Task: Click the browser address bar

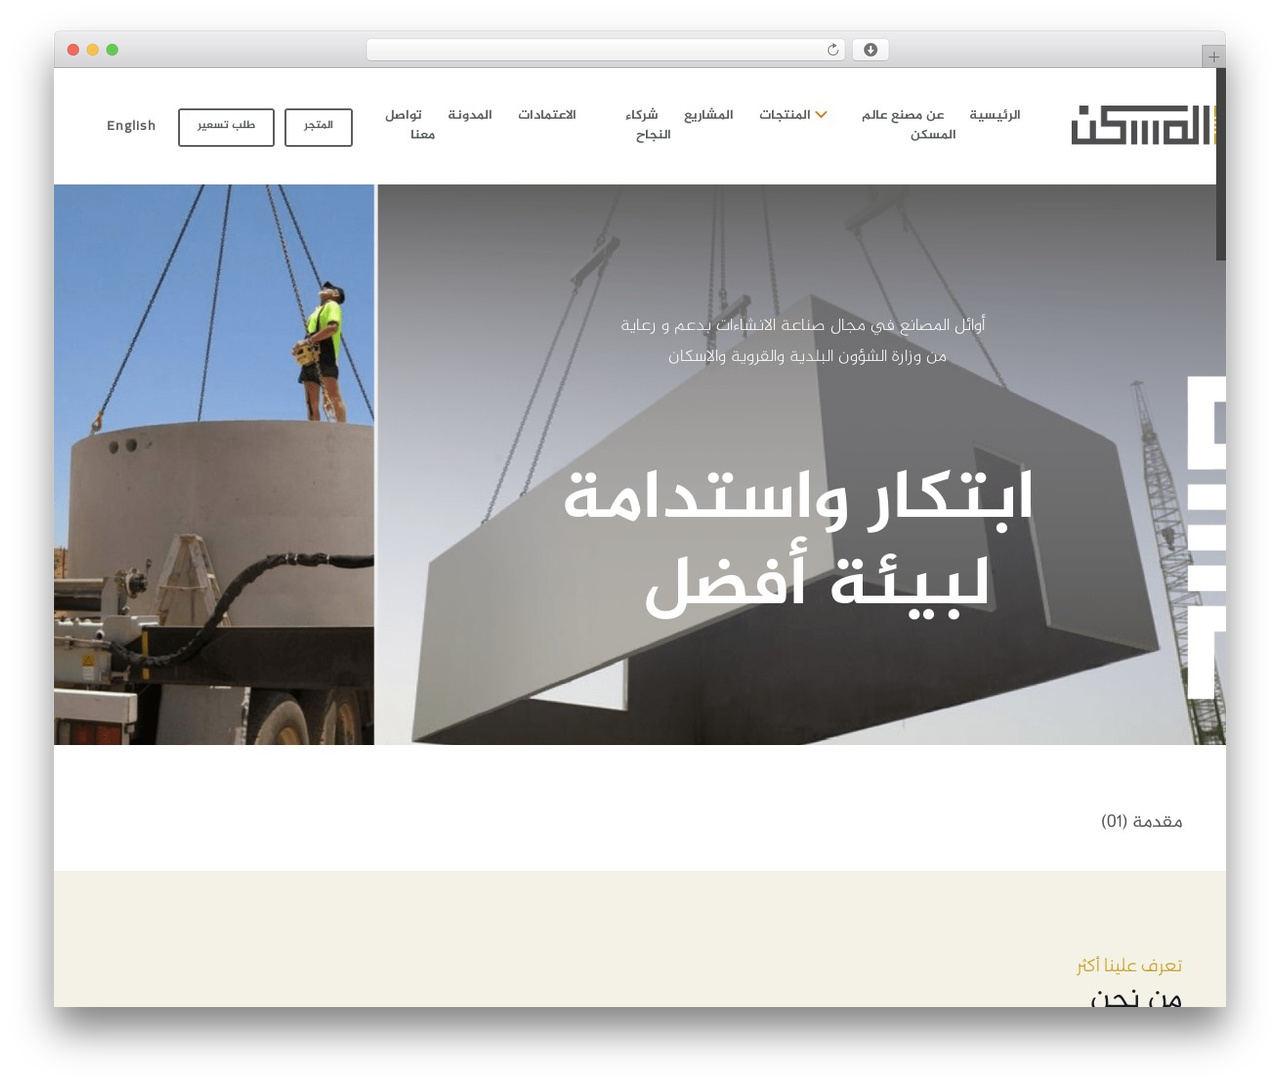Action: click(606, 50)
